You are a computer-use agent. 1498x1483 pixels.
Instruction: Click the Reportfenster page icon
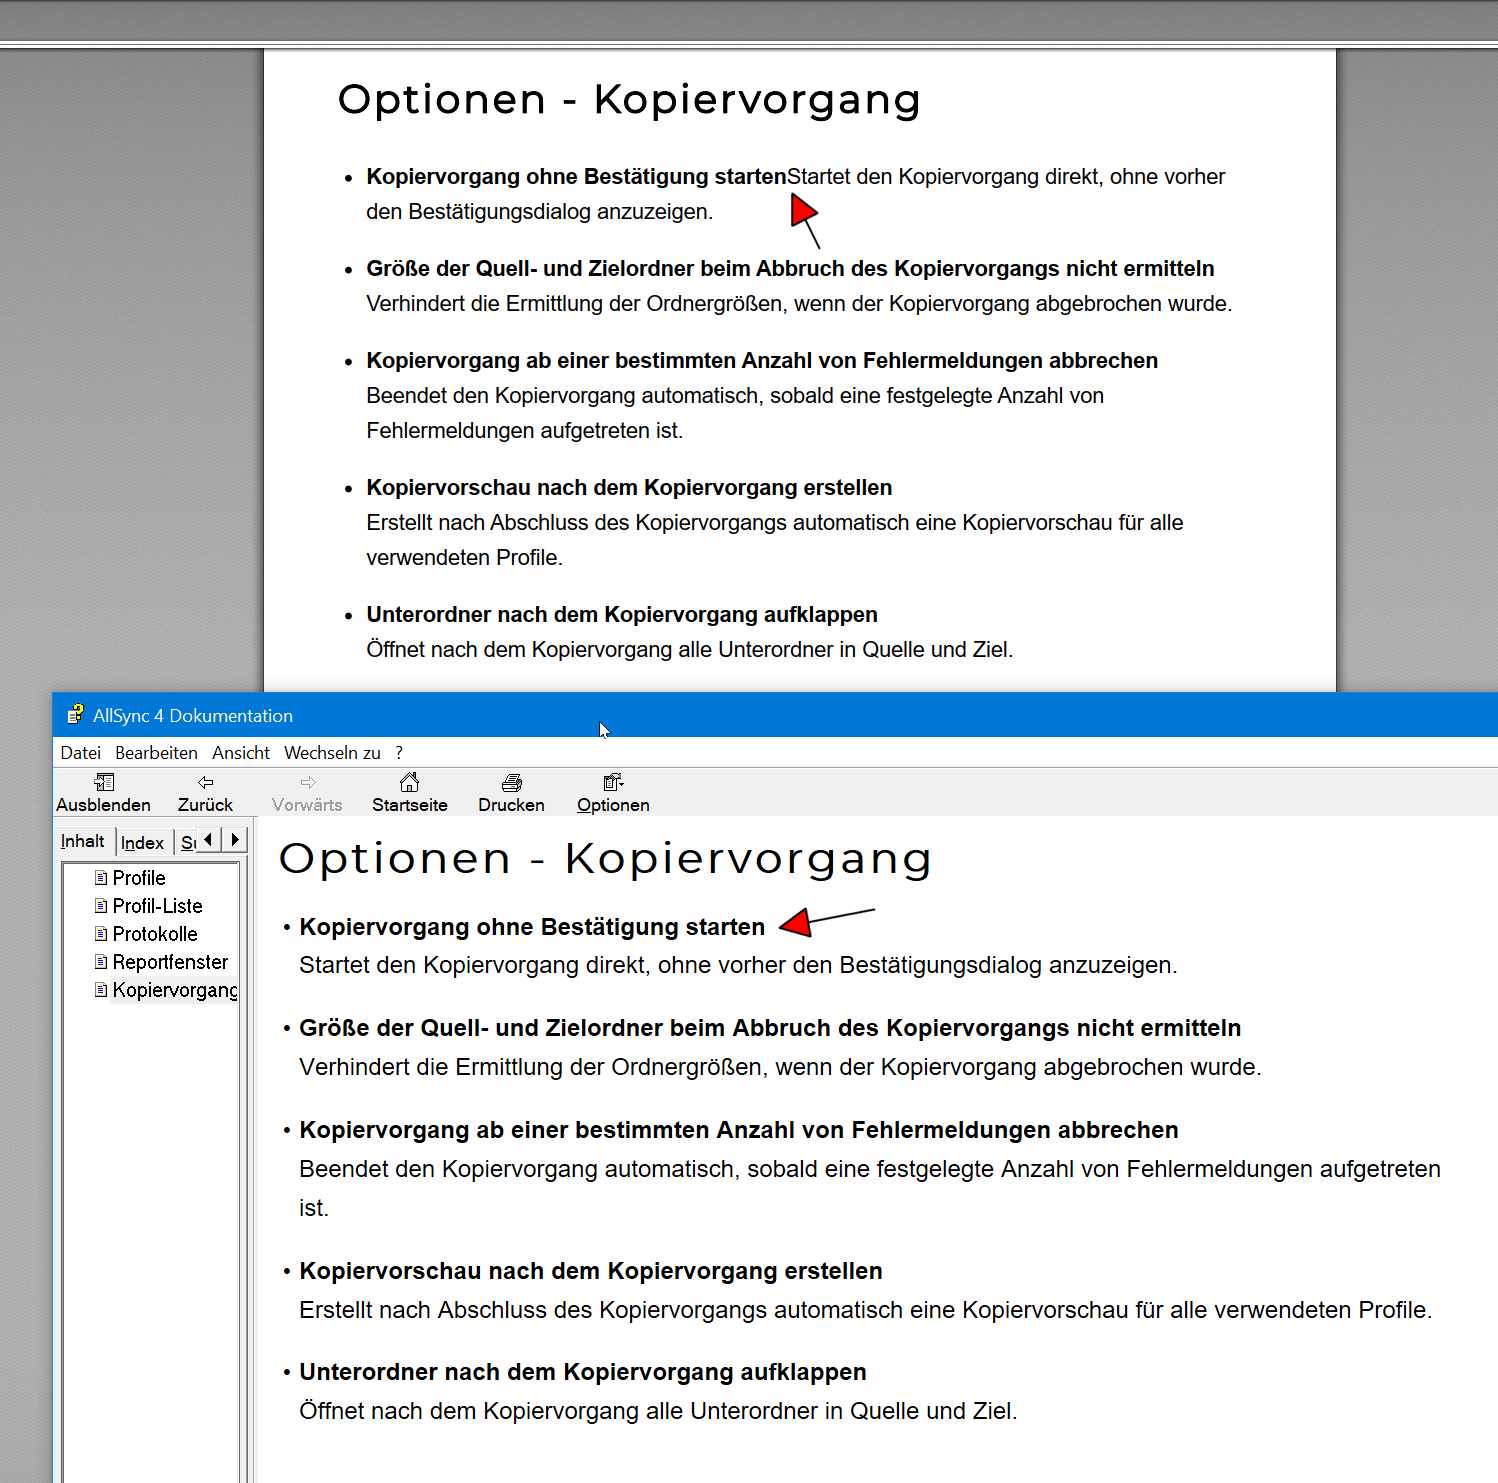[101, 961]
